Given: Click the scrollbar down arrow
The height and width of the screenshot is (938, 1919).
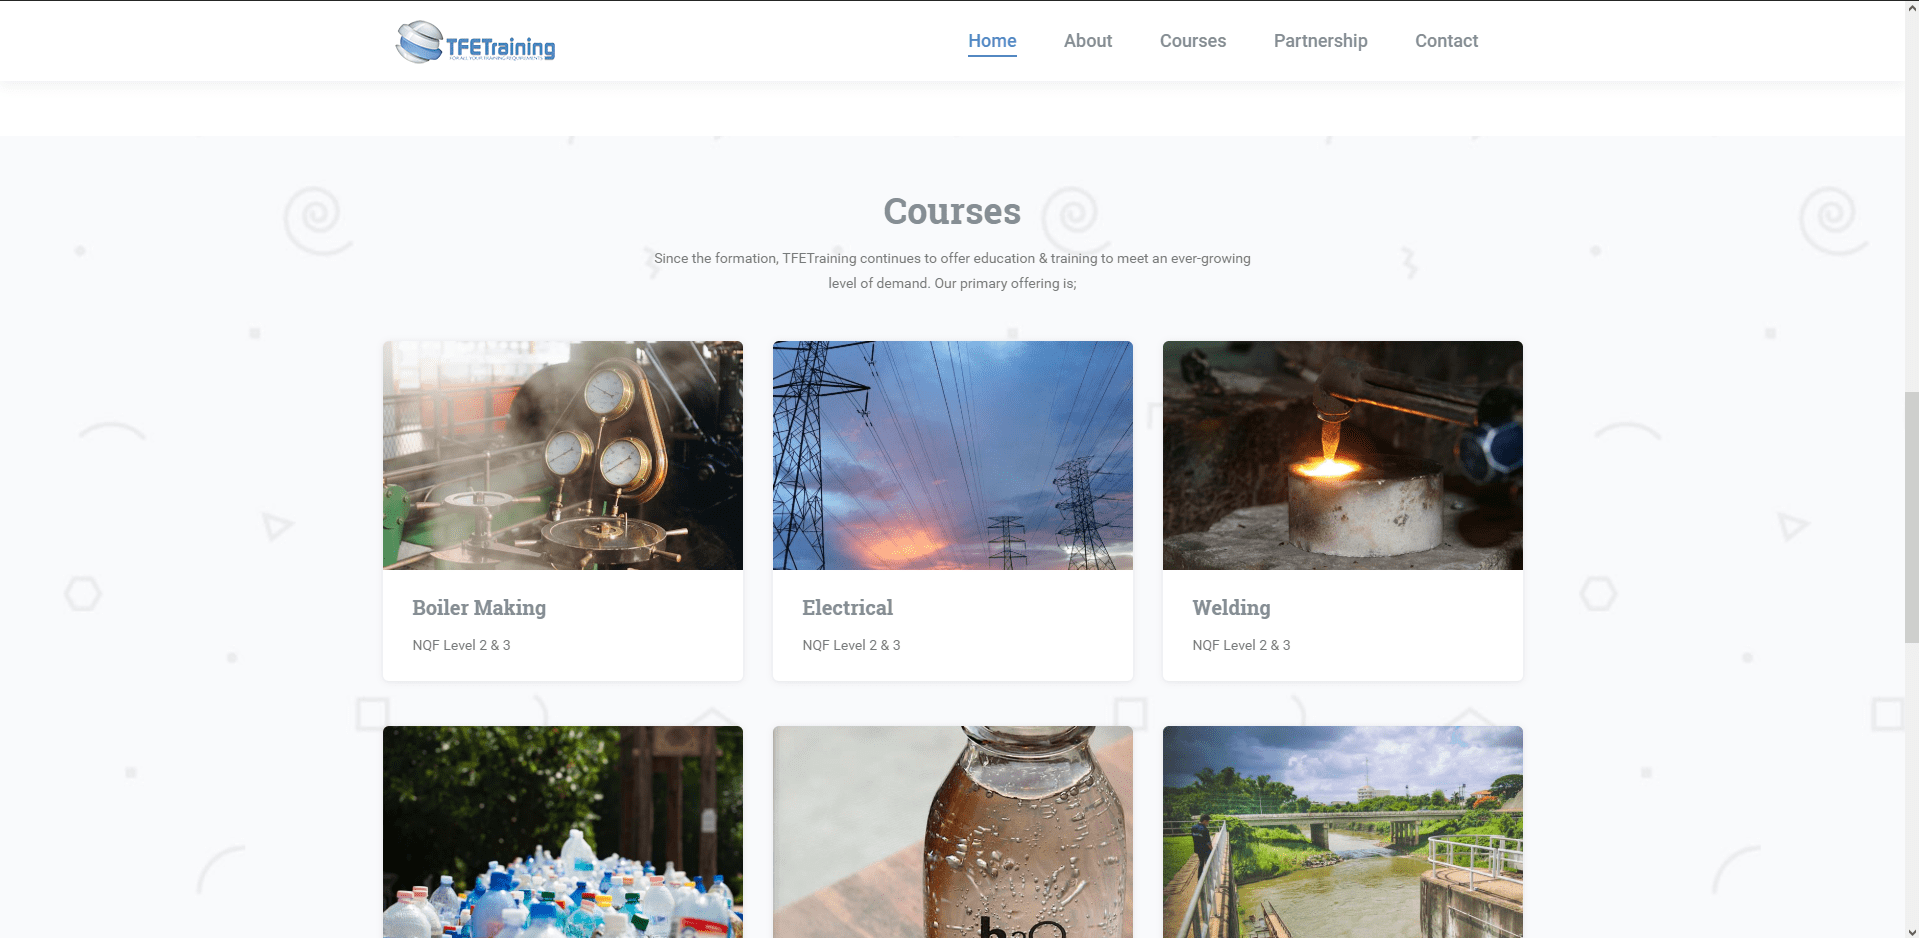Looking at the screenshot, I should [x=1911, y=931].
